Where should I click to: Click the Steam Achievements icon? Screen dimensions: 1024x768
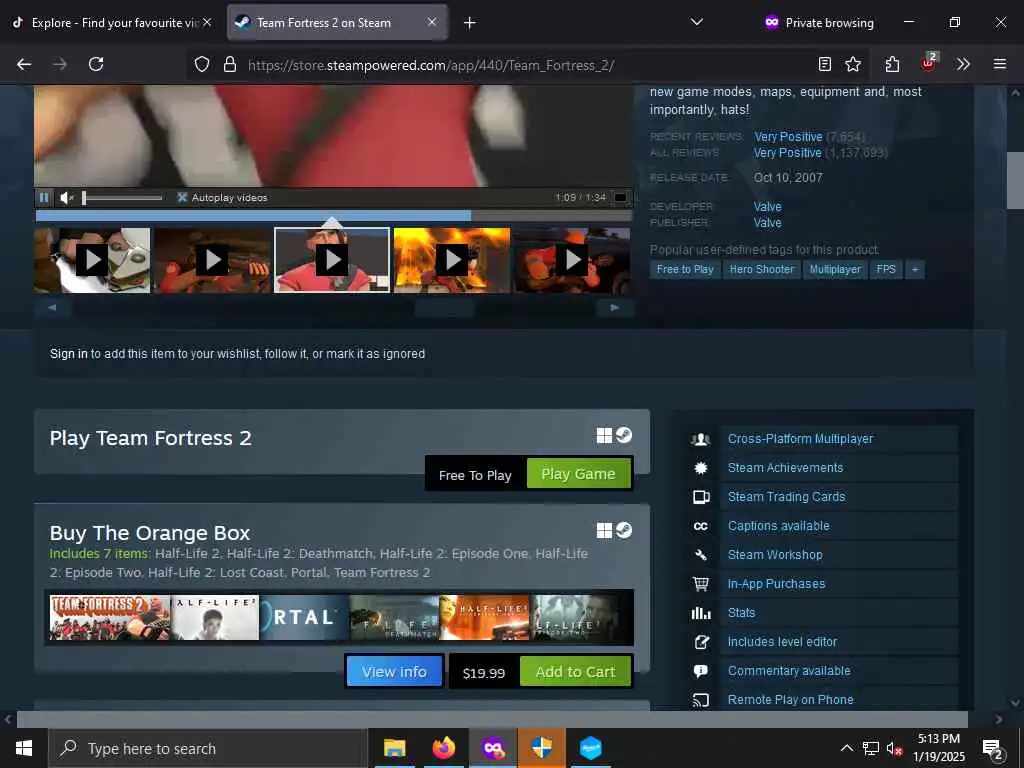click(x=701, y=468)
